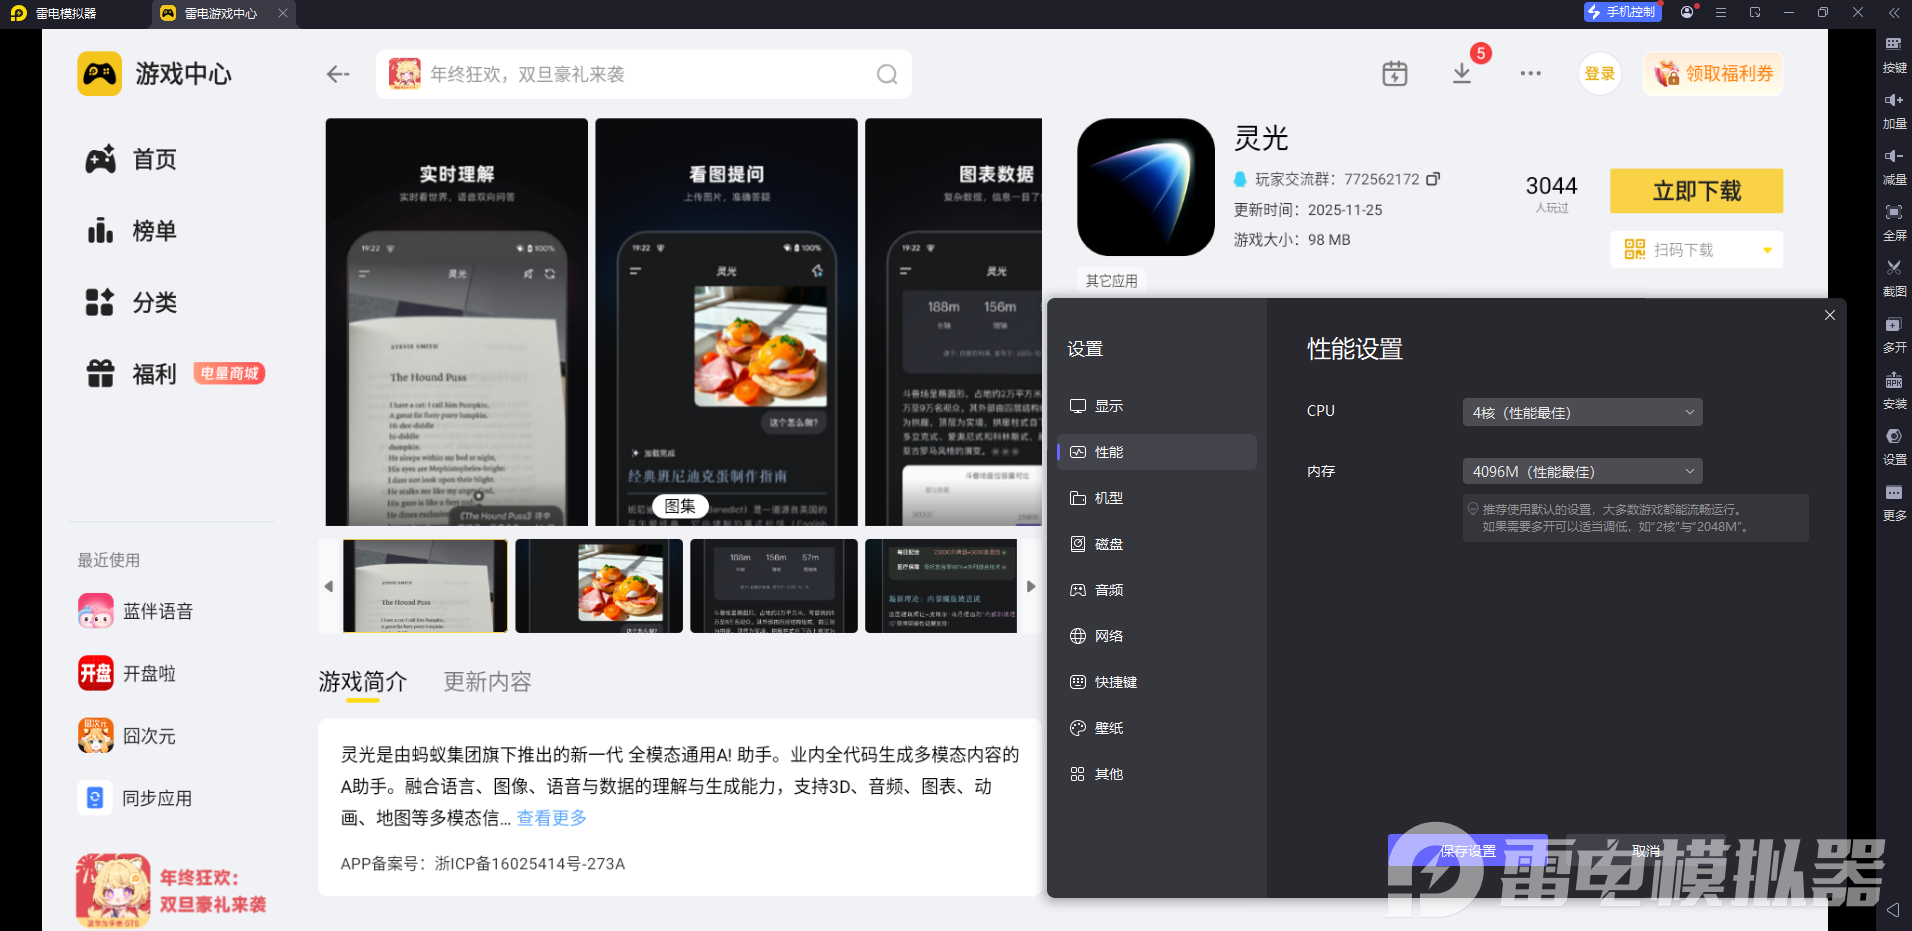Click the search magnifier icon
The image size is (1912, 931).
(x=887, y=74)
